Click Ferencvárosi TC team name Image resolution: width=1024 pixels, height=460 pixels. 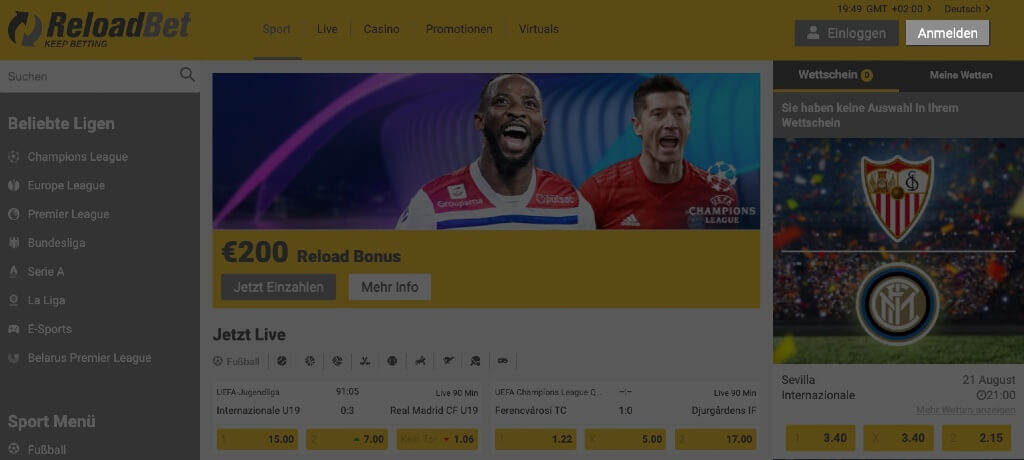[x=531, y=411]
